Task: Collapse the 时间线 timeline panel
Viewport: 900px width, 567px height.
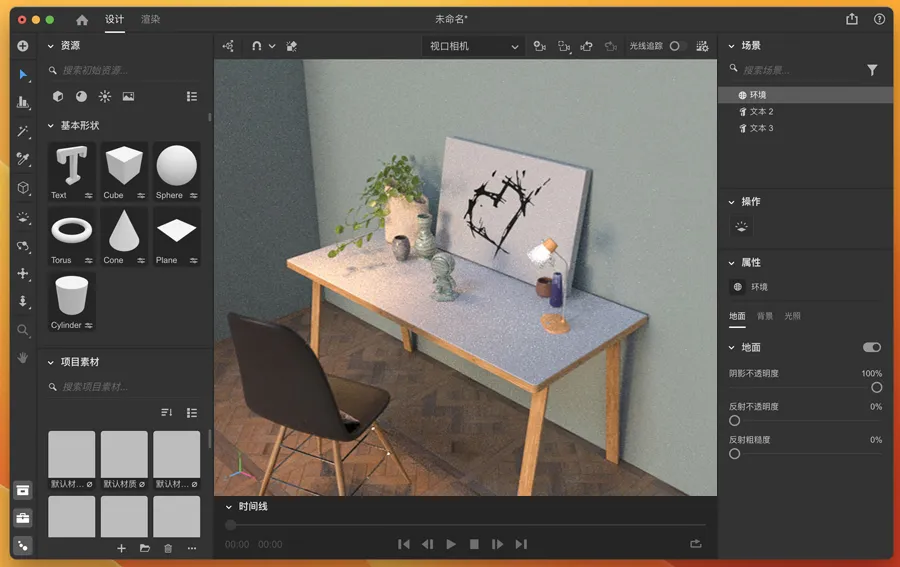Action: click(x=228, y=507)
